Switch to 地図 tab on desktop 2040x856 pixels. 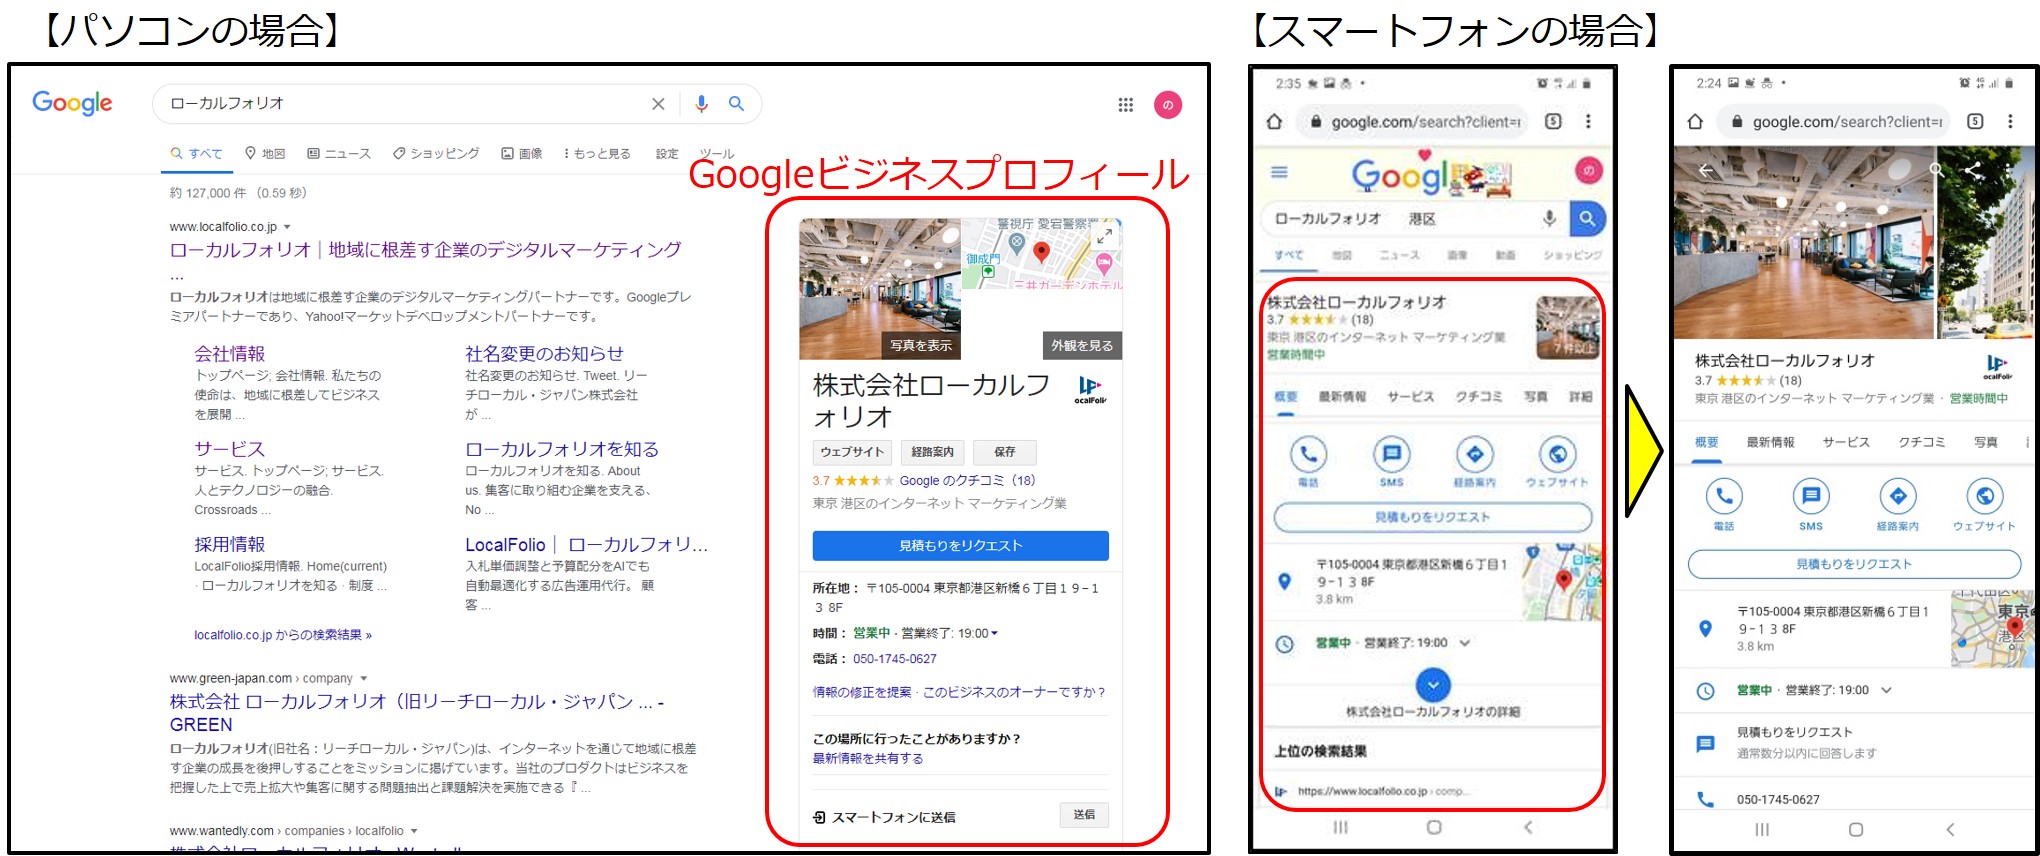coord(266,154)
